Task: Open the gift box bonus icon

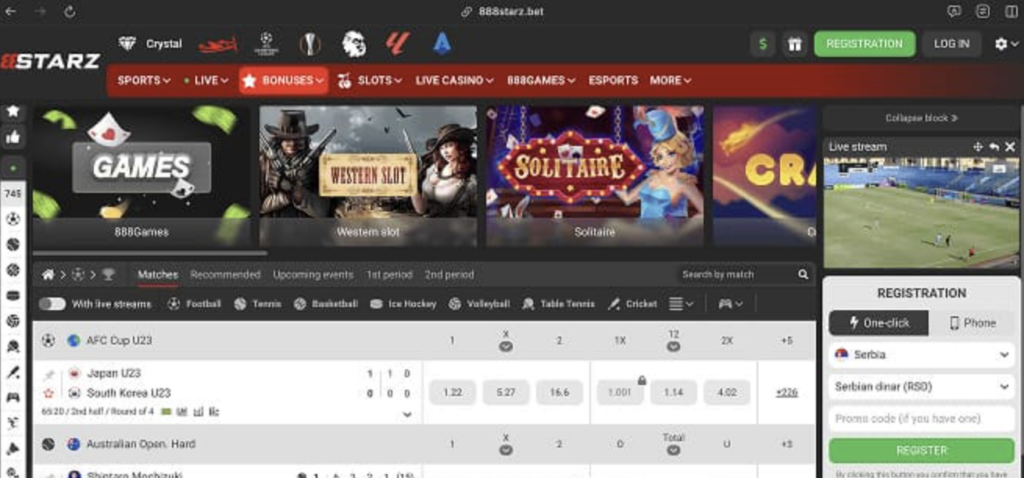Action: (795, 44)
